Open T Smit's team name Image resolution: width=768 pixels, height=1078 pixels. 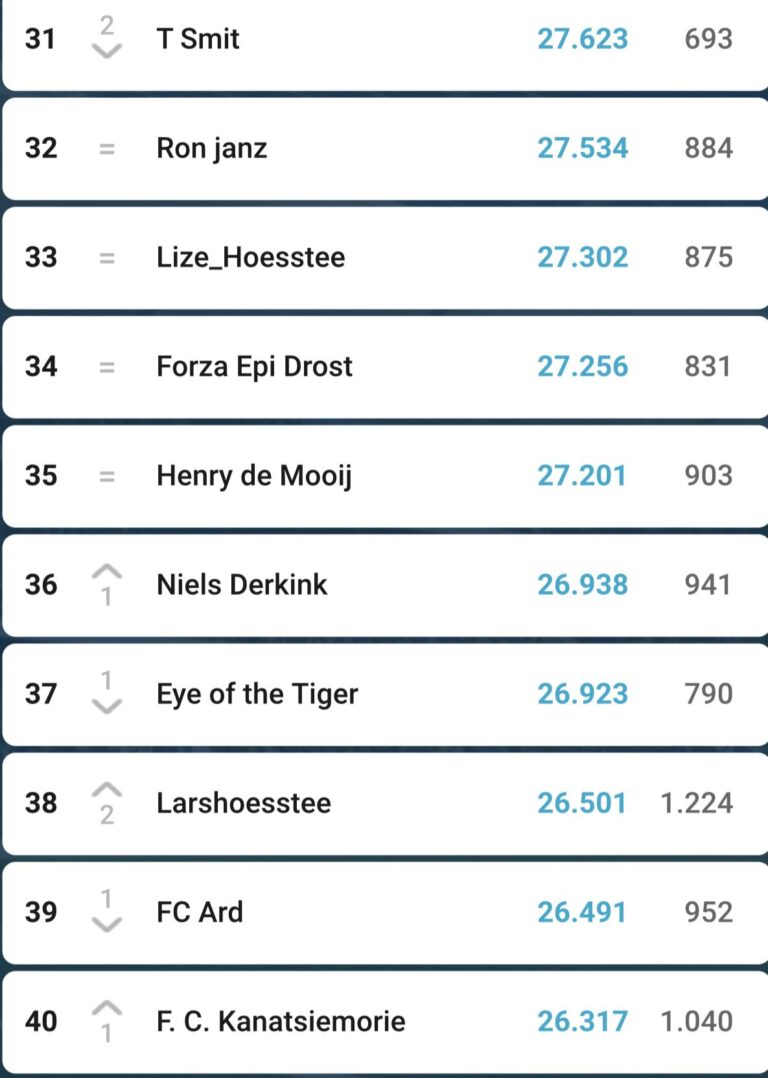[x=198, y=39]
